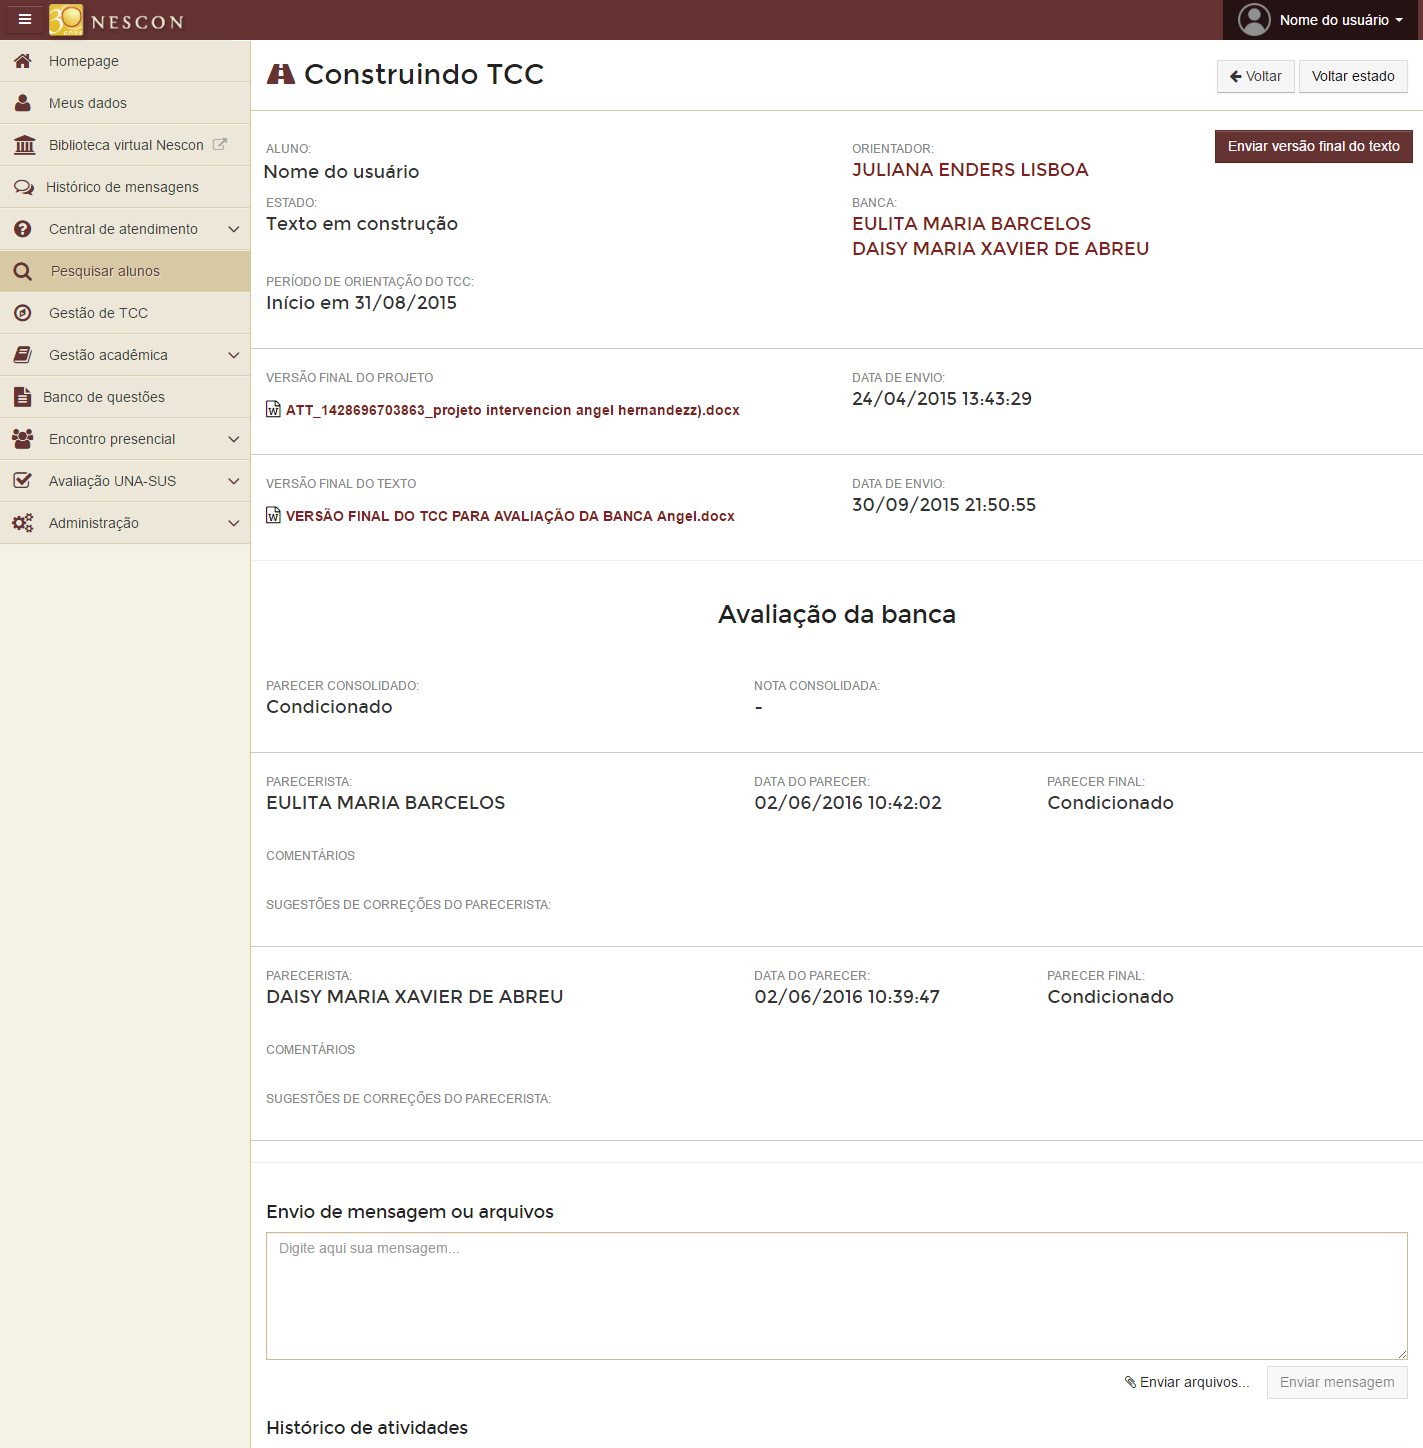1423x1448 pixels.
Task: Click the NESCON brand text
Action: pyautogui.click(x=137, y=22)
